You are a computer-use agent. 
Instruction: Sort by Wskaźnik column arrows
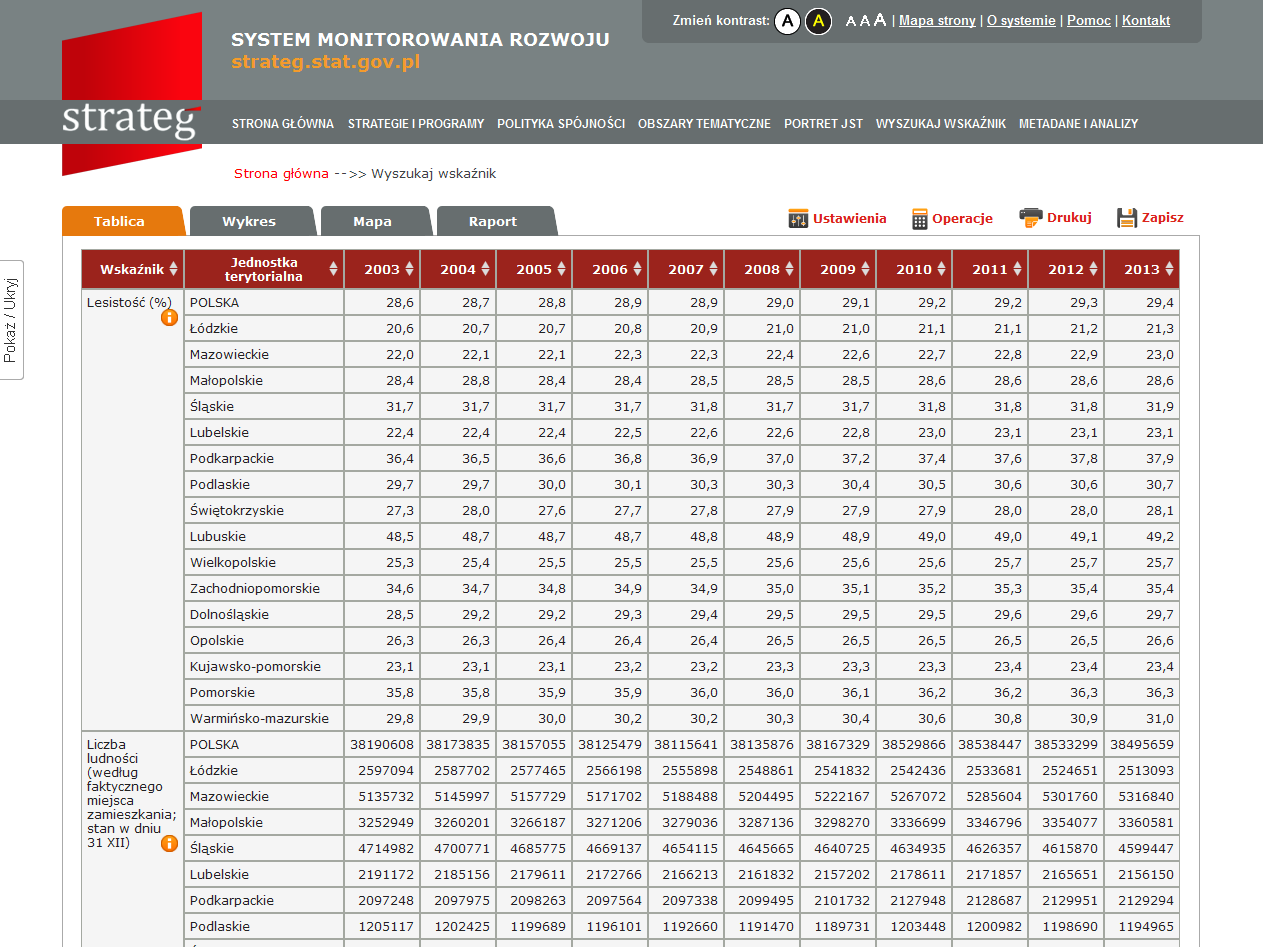pyautogui.click(x=173, y=269)
